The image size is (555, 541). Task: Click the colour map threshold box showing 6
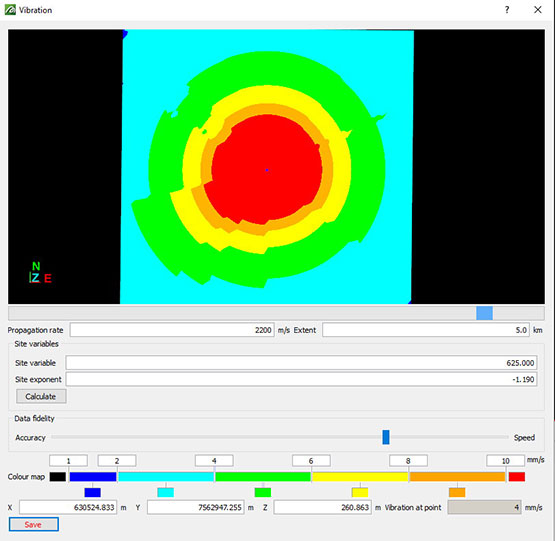(x=311, y=461)
